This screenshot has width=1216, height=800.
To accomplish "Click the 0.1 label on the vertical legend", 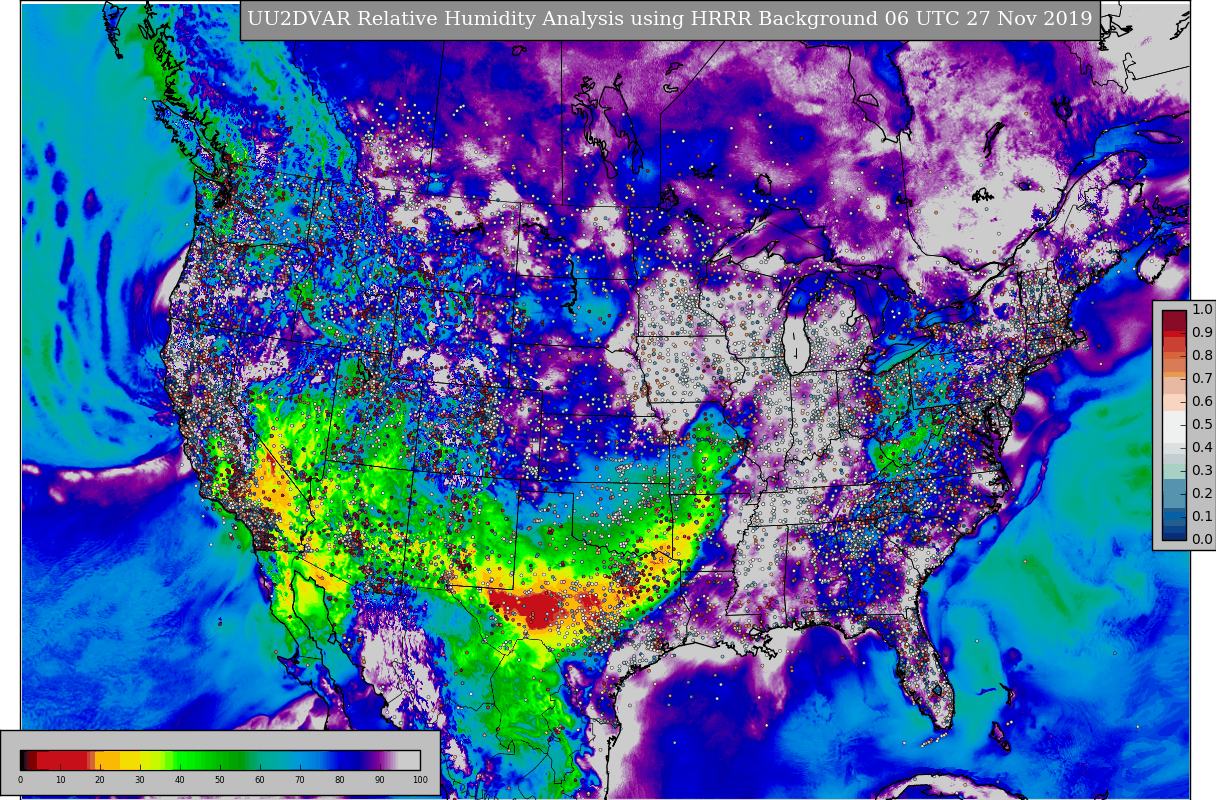I will (1202, 517).
